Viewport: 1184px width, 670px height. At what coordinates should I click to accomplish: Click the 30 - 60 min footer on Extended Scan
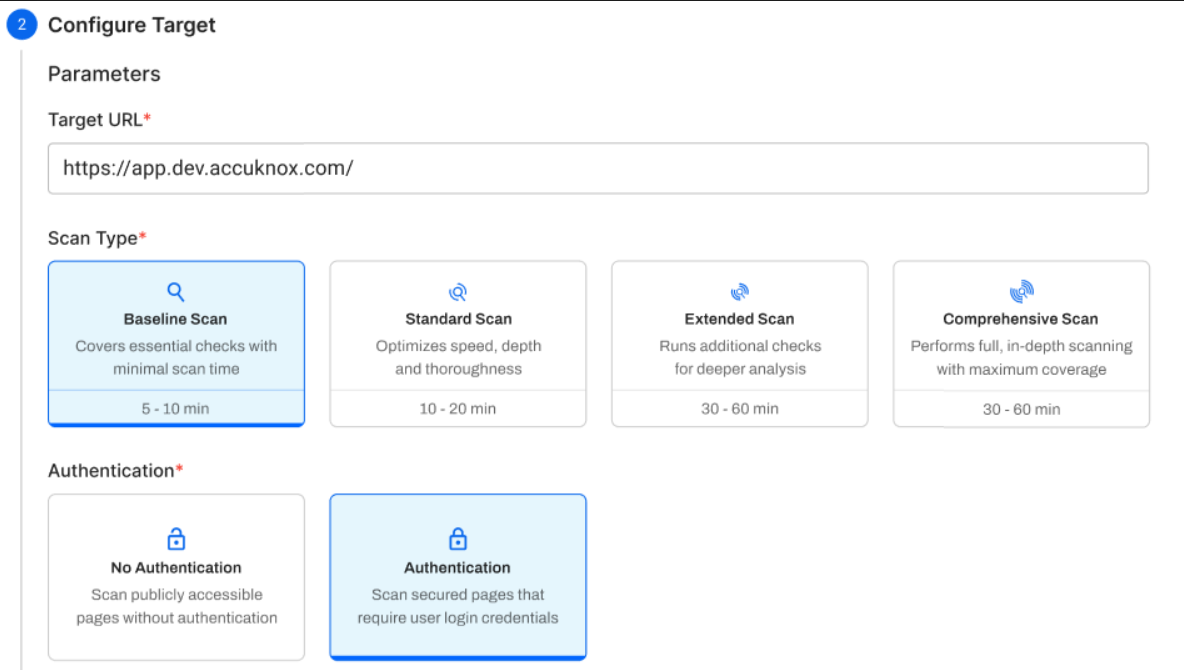[739, 408]
